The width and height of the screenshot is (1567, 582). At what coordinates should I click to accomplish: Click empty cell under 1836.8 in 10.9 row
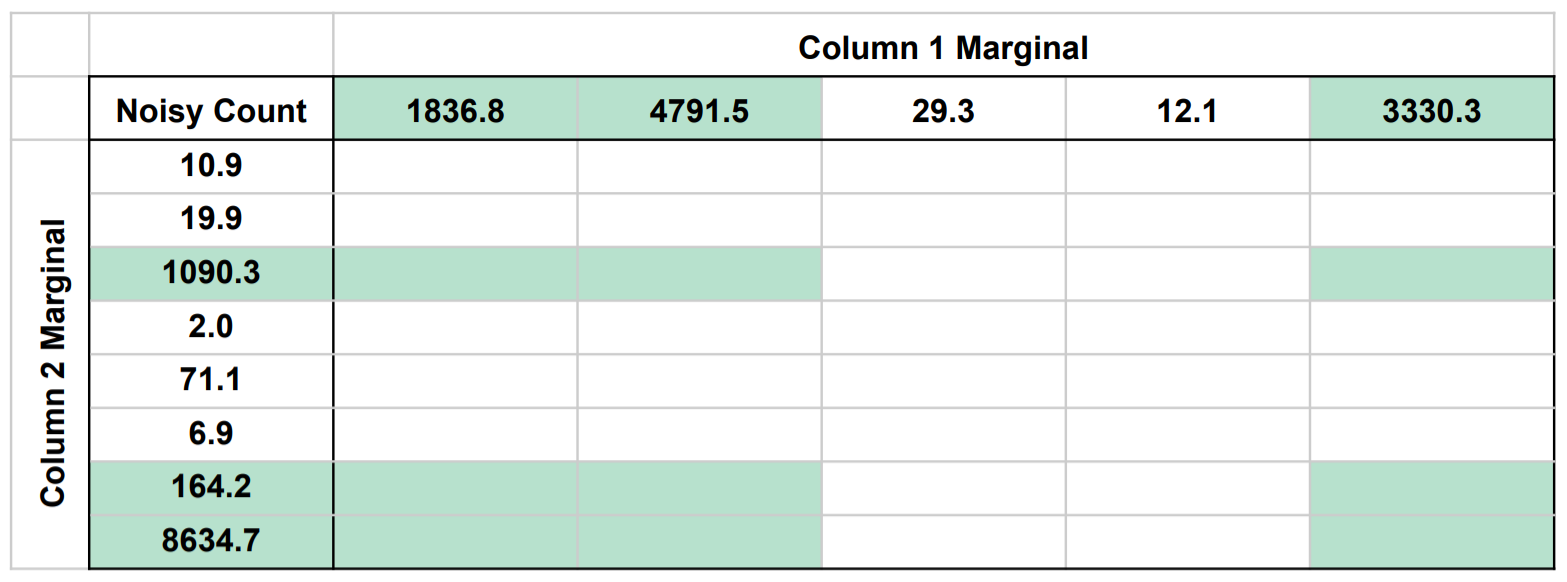pyautogui.click(x=455, y=166)
